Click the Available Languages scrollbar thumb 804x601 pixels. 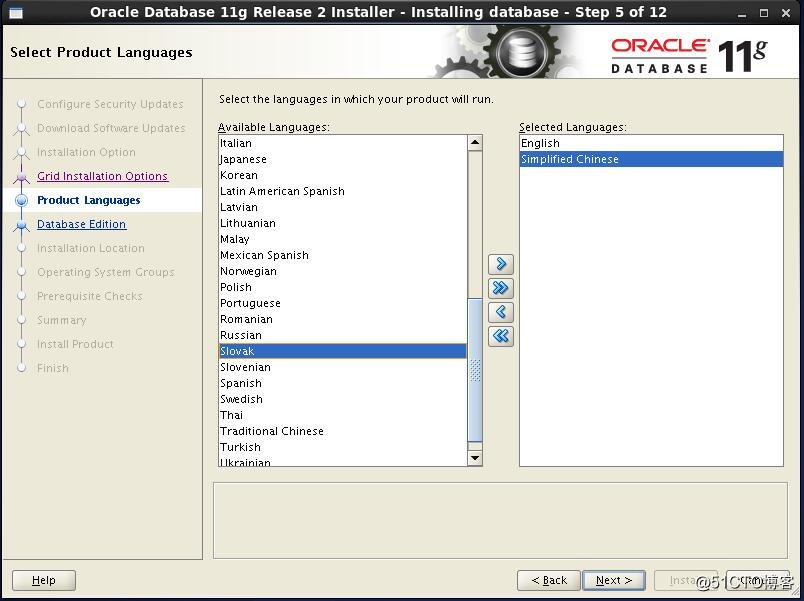475,370
